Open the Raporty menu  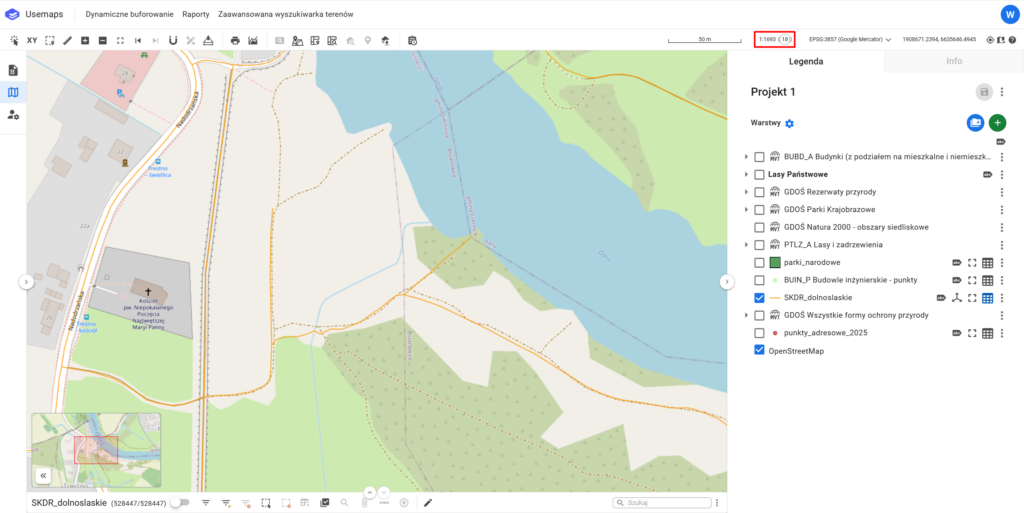point(195,15)
